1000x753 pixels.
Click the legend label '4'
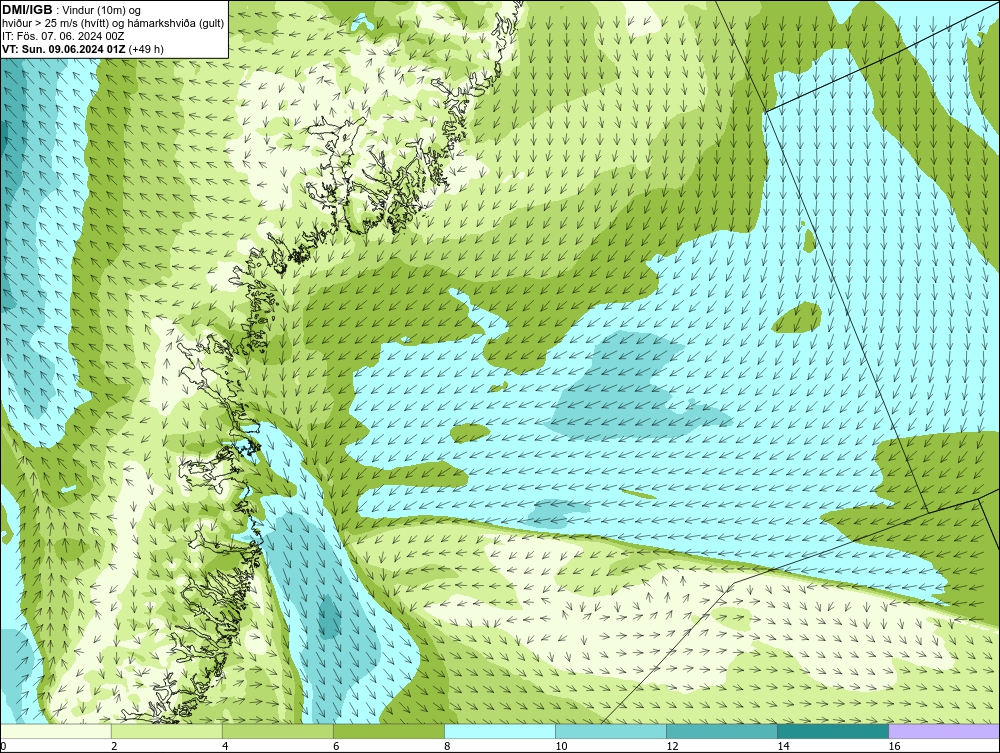pos(225,746)
